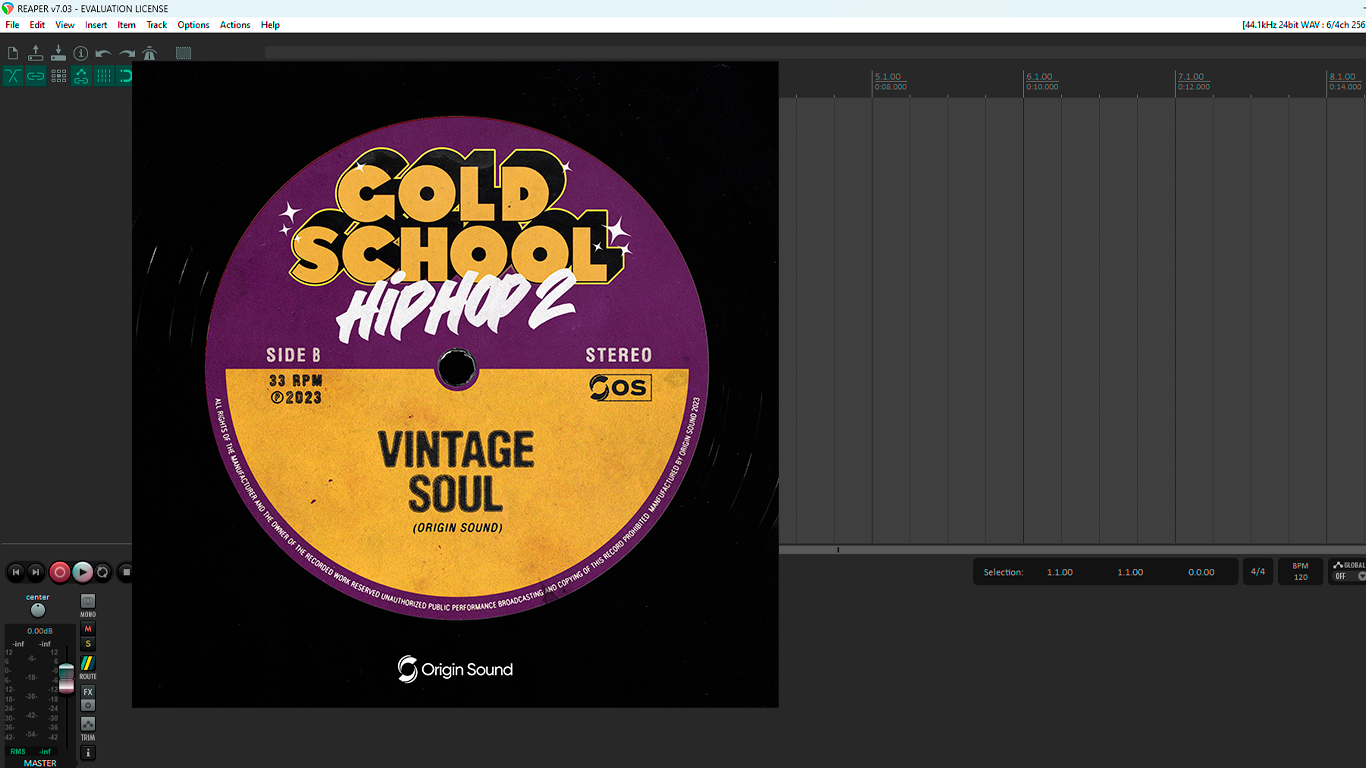The height and width of the screenshot is (768, 1366).
Task: Click the horizontal arrange scrollbar
Action: coord(1072,550)
